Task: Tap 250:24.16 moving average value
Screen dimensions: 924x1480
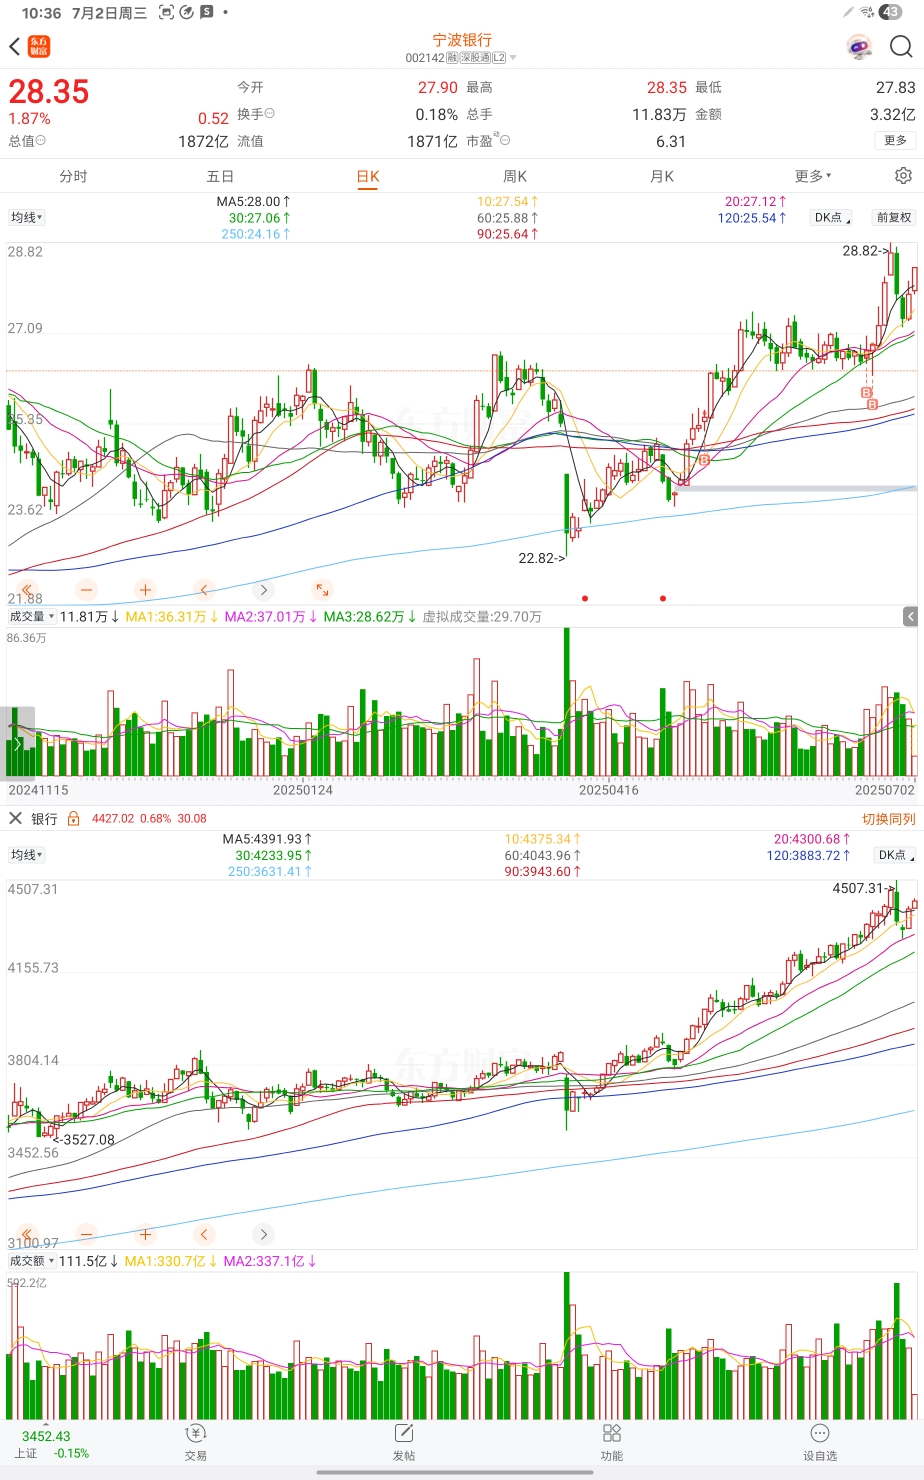Action: coord(256,234)
